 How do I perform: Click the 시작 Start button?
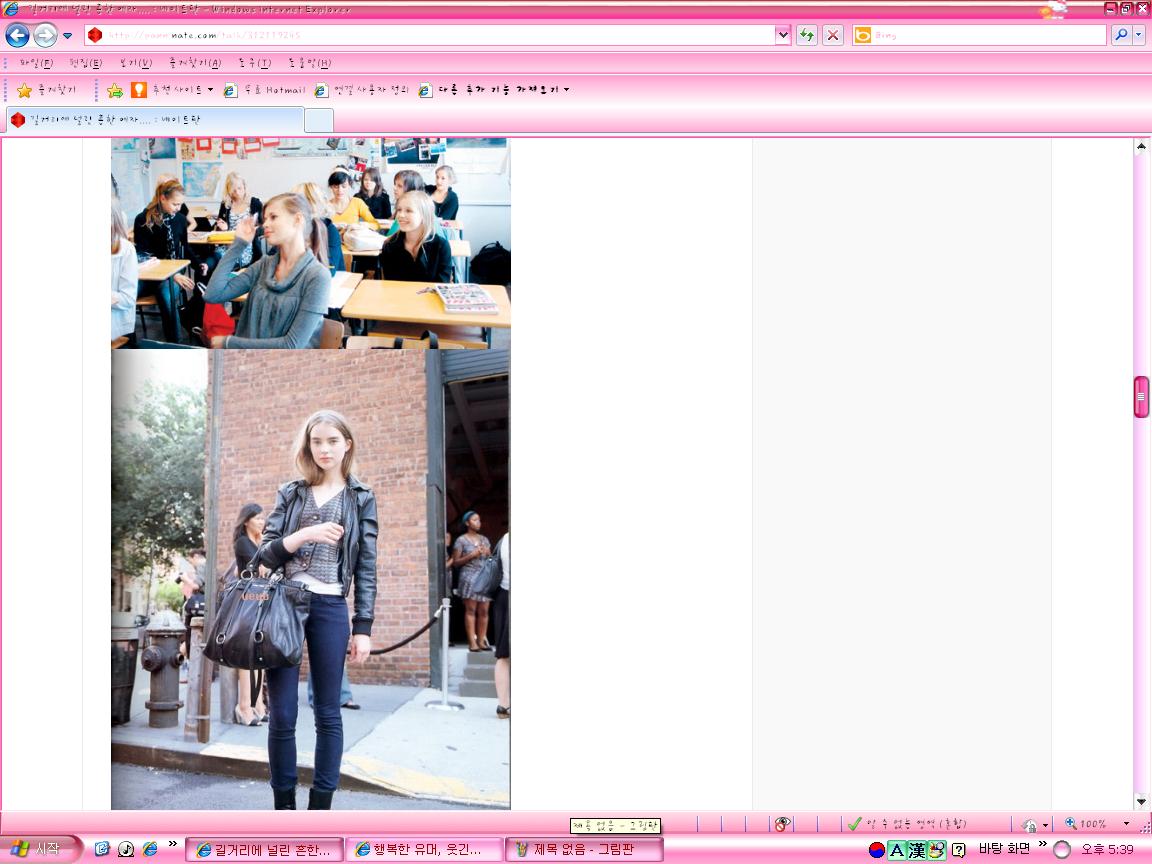(38, 849)
